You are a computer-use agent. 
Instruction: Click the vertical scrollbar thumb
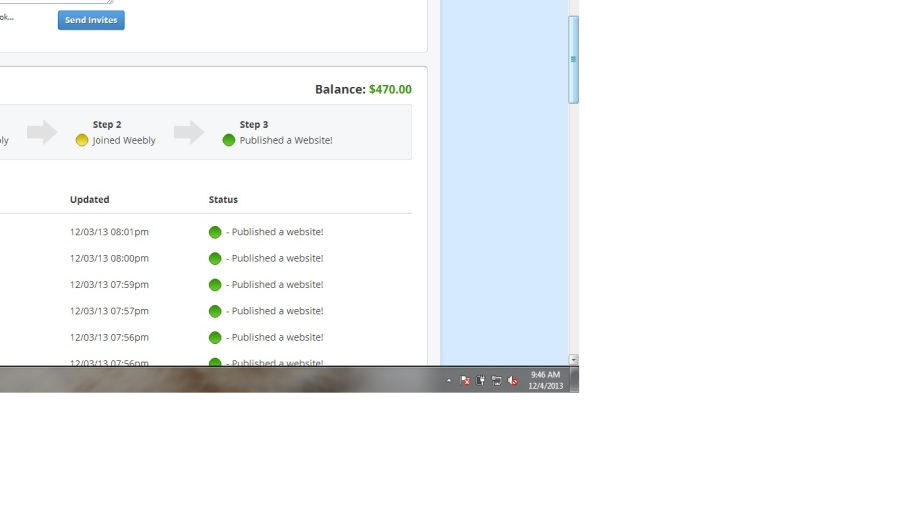pyautogui.click(x=573, y=60)
